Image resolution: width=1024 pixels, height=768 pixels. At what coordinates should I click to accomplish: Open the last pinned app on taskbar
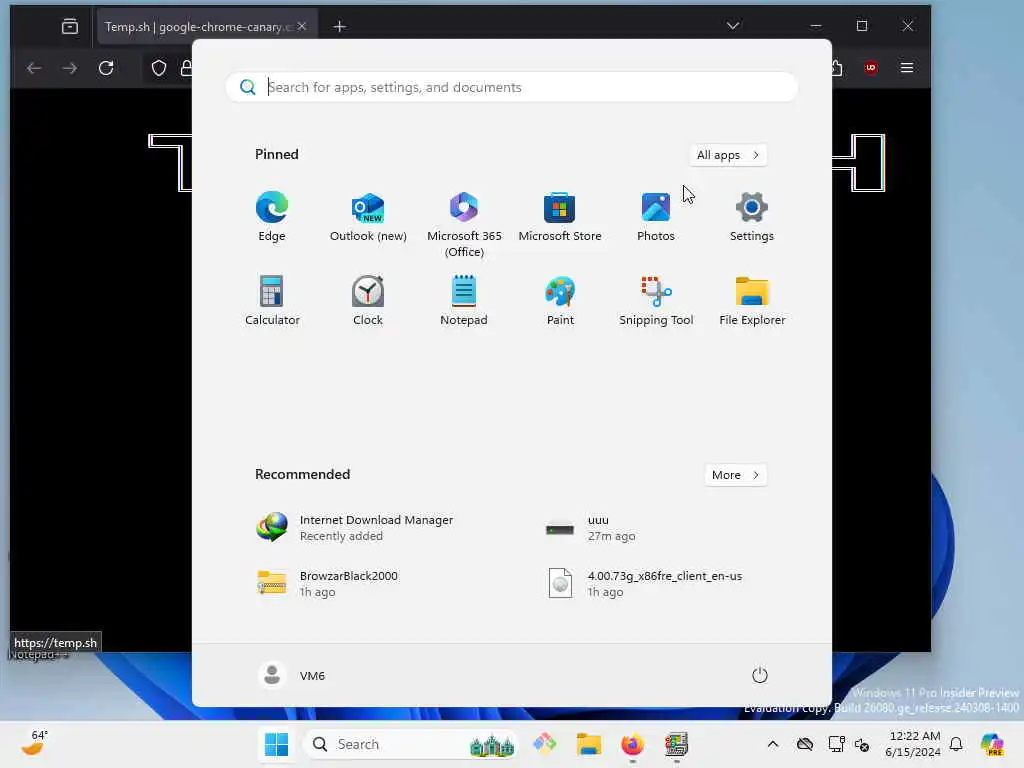click(676, 744)
